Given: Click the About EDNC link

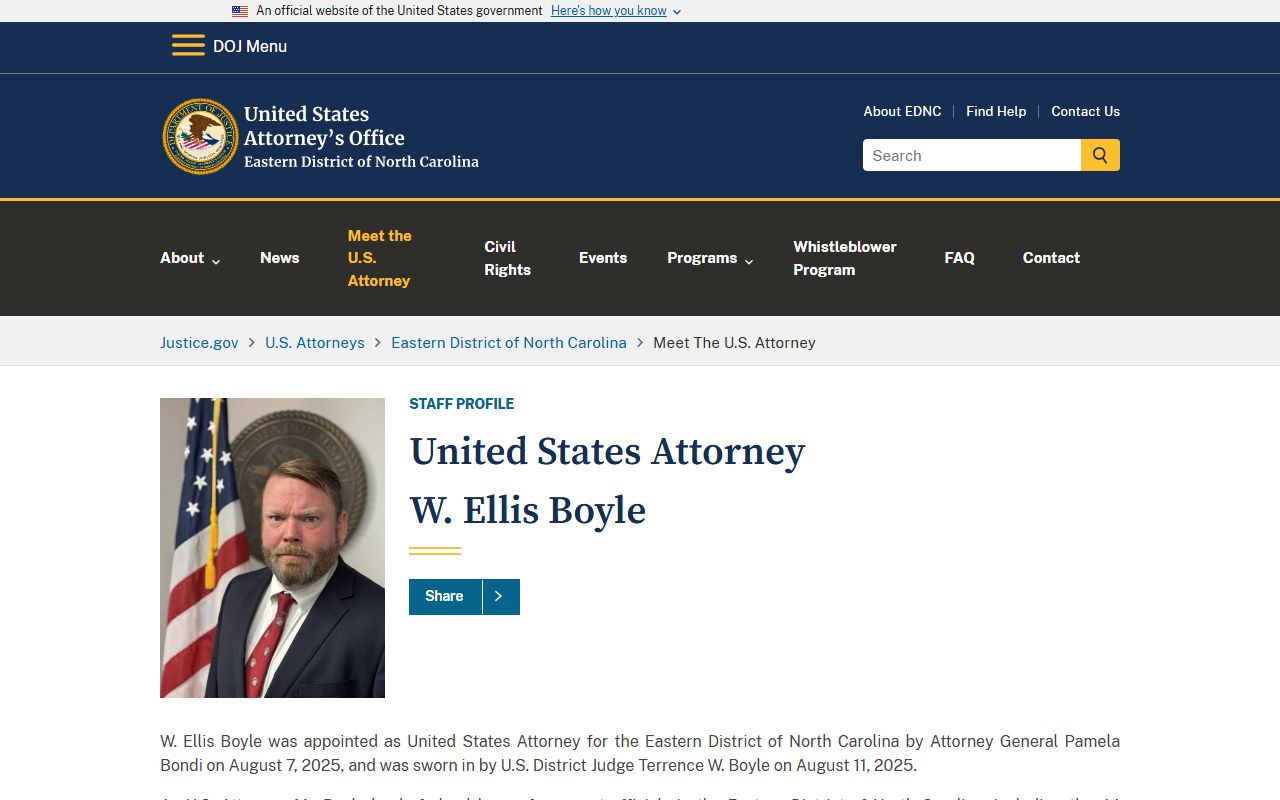Looking at the screenshot, I should 902,111.
